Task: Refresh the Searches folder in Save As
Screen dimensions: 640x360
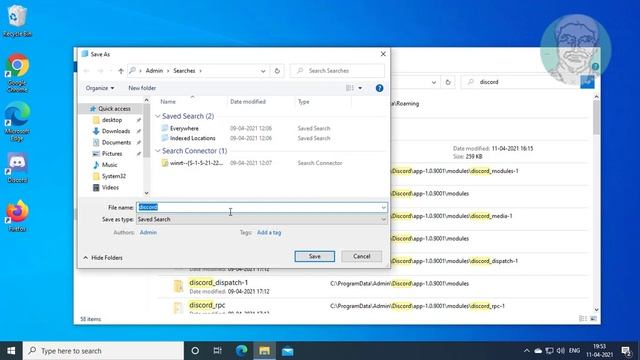Action: click(277, 71)
